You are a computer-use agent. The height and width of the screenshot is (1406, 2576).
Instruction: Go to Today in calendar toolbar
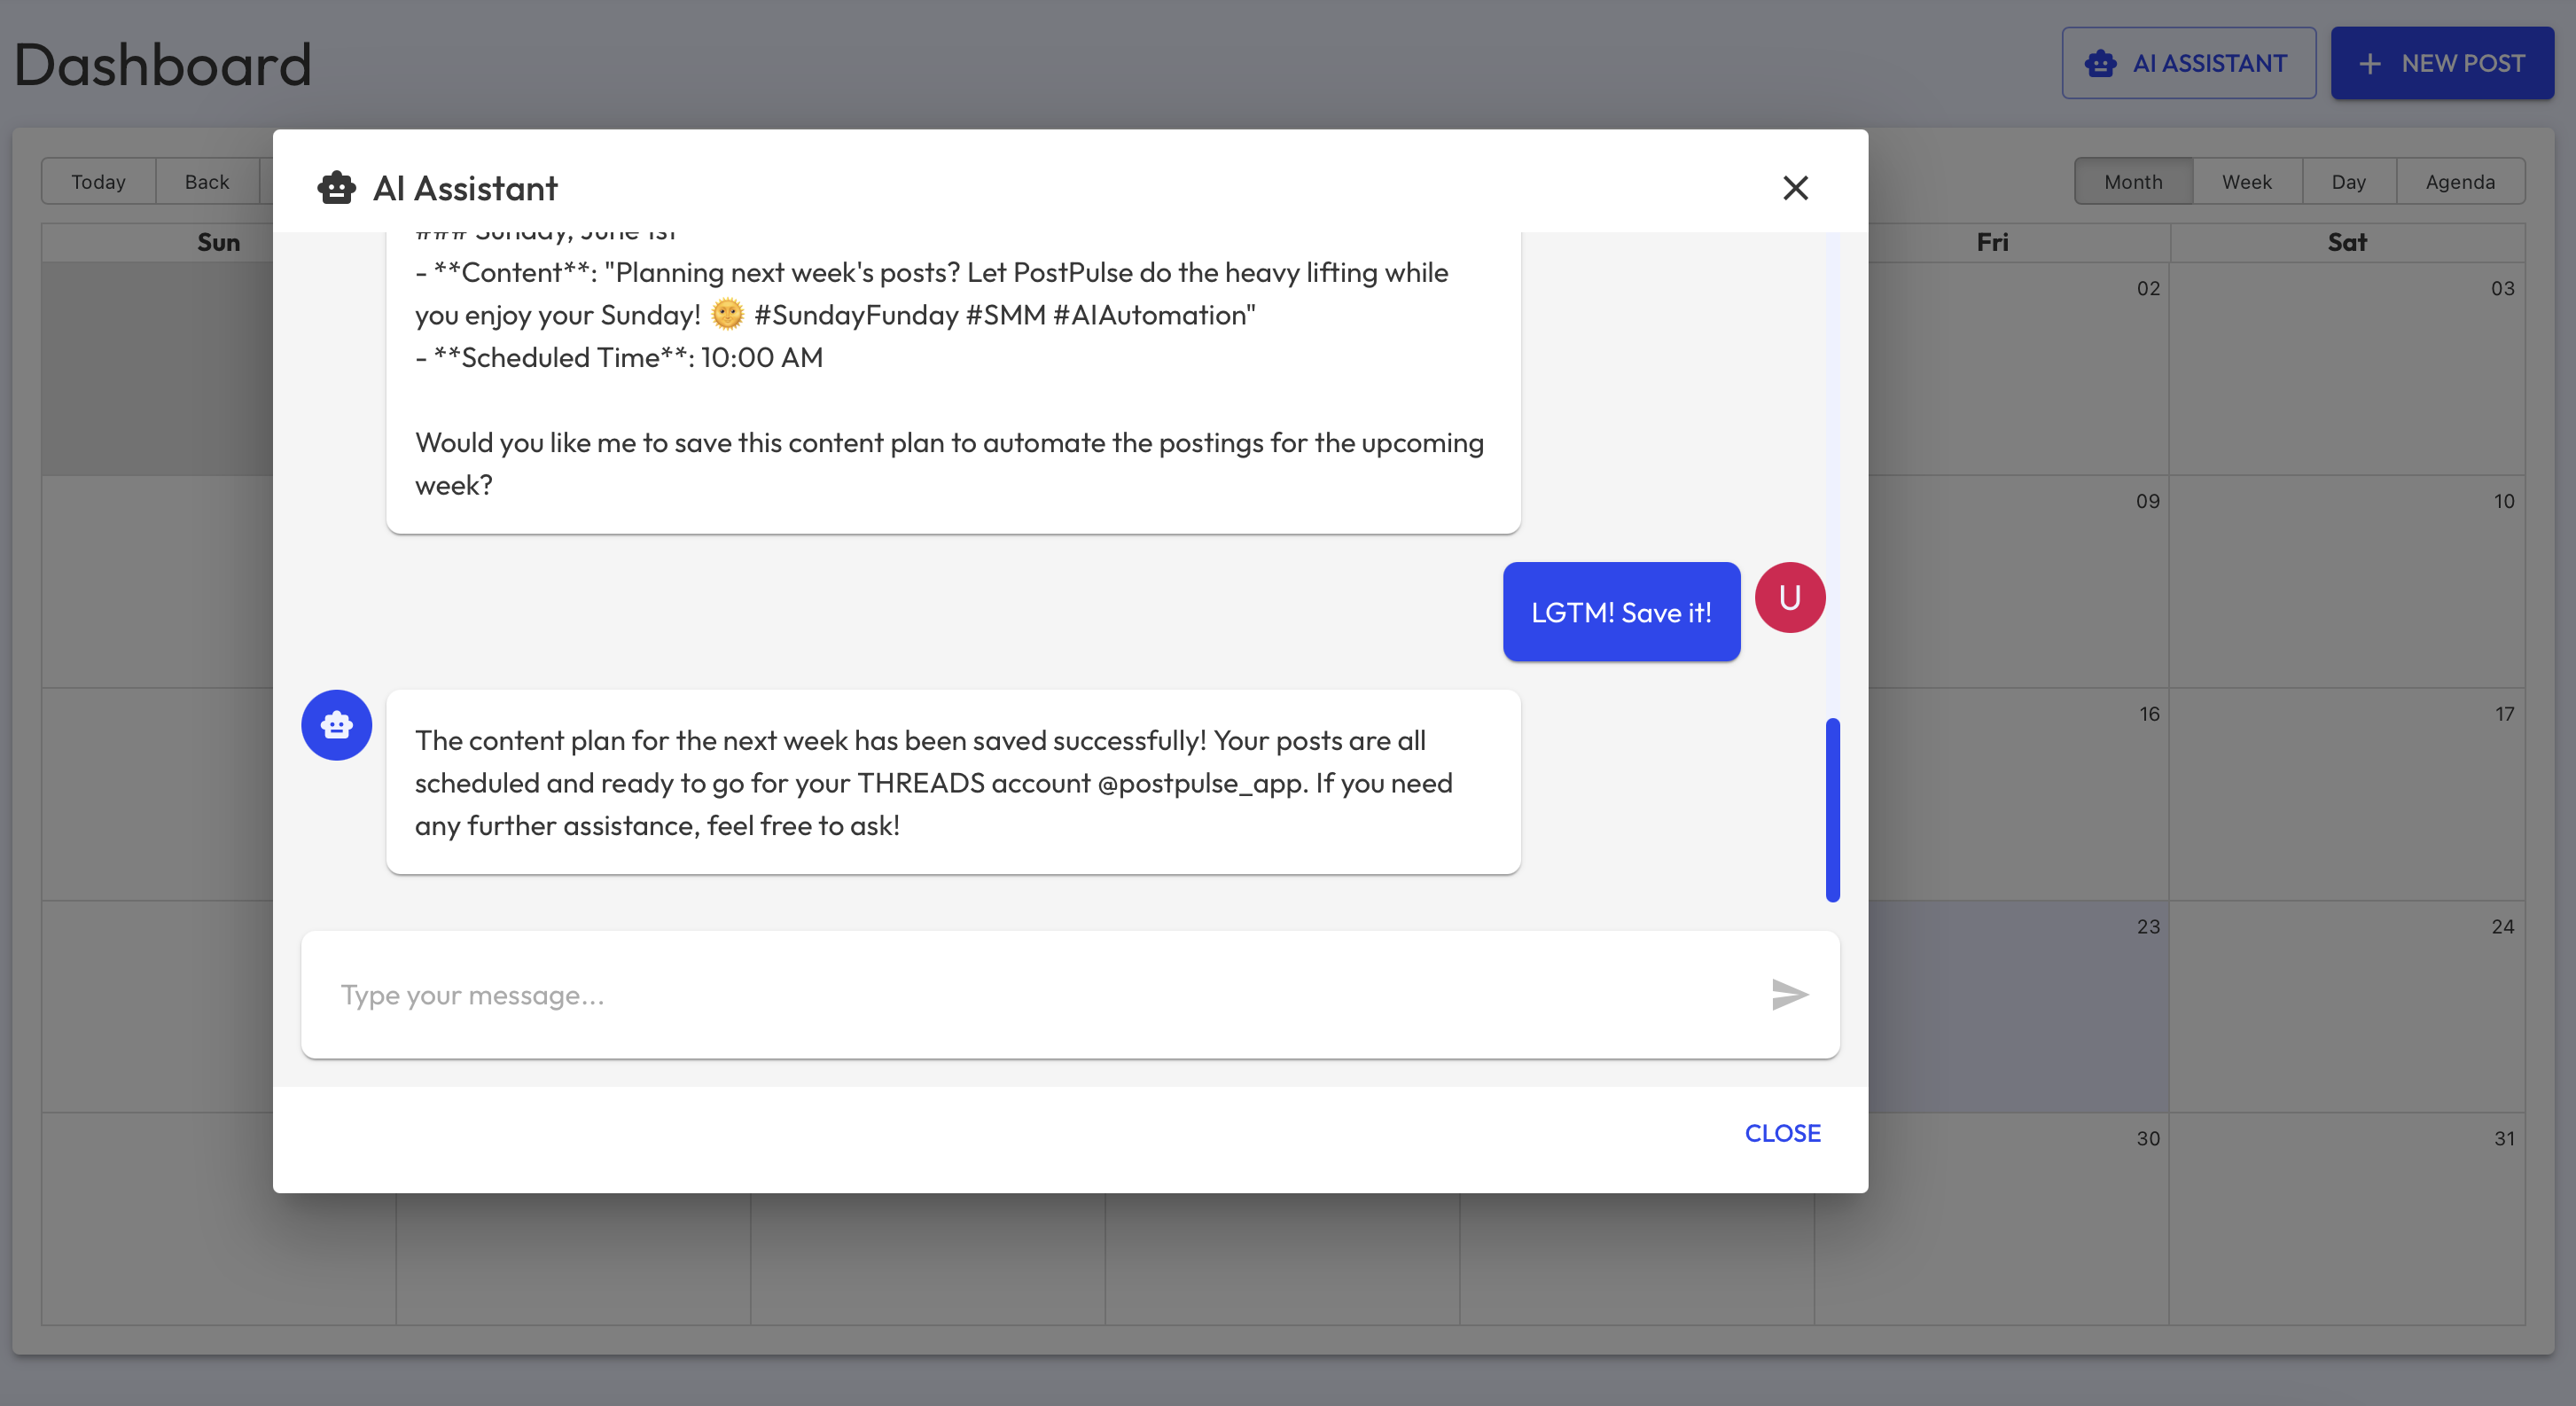pyautogui.click(x=98, y=181)
